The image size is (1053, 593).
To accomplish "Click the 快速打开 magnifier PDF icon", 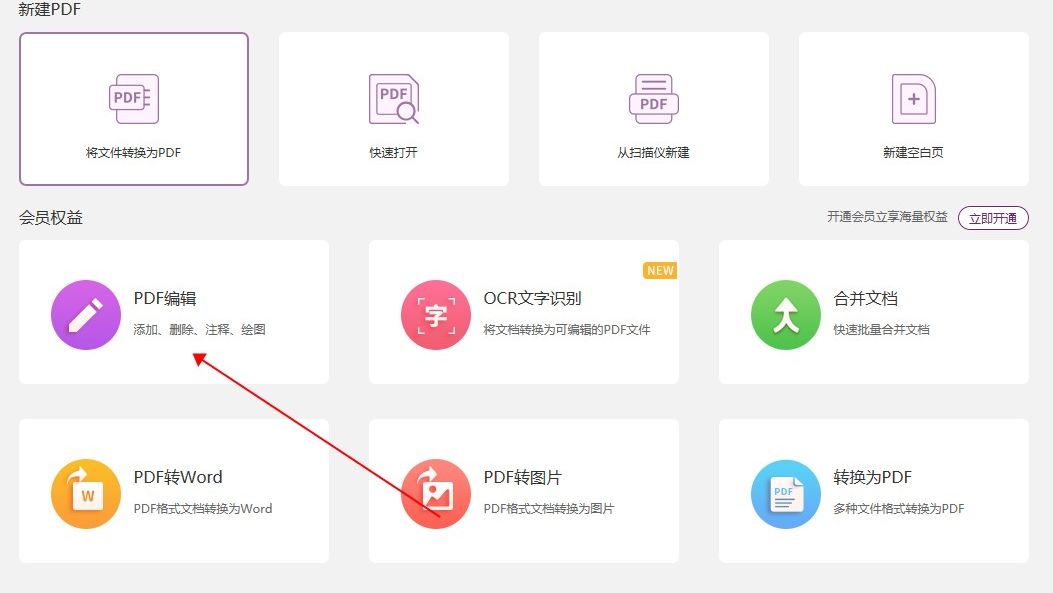I will 393,97.
